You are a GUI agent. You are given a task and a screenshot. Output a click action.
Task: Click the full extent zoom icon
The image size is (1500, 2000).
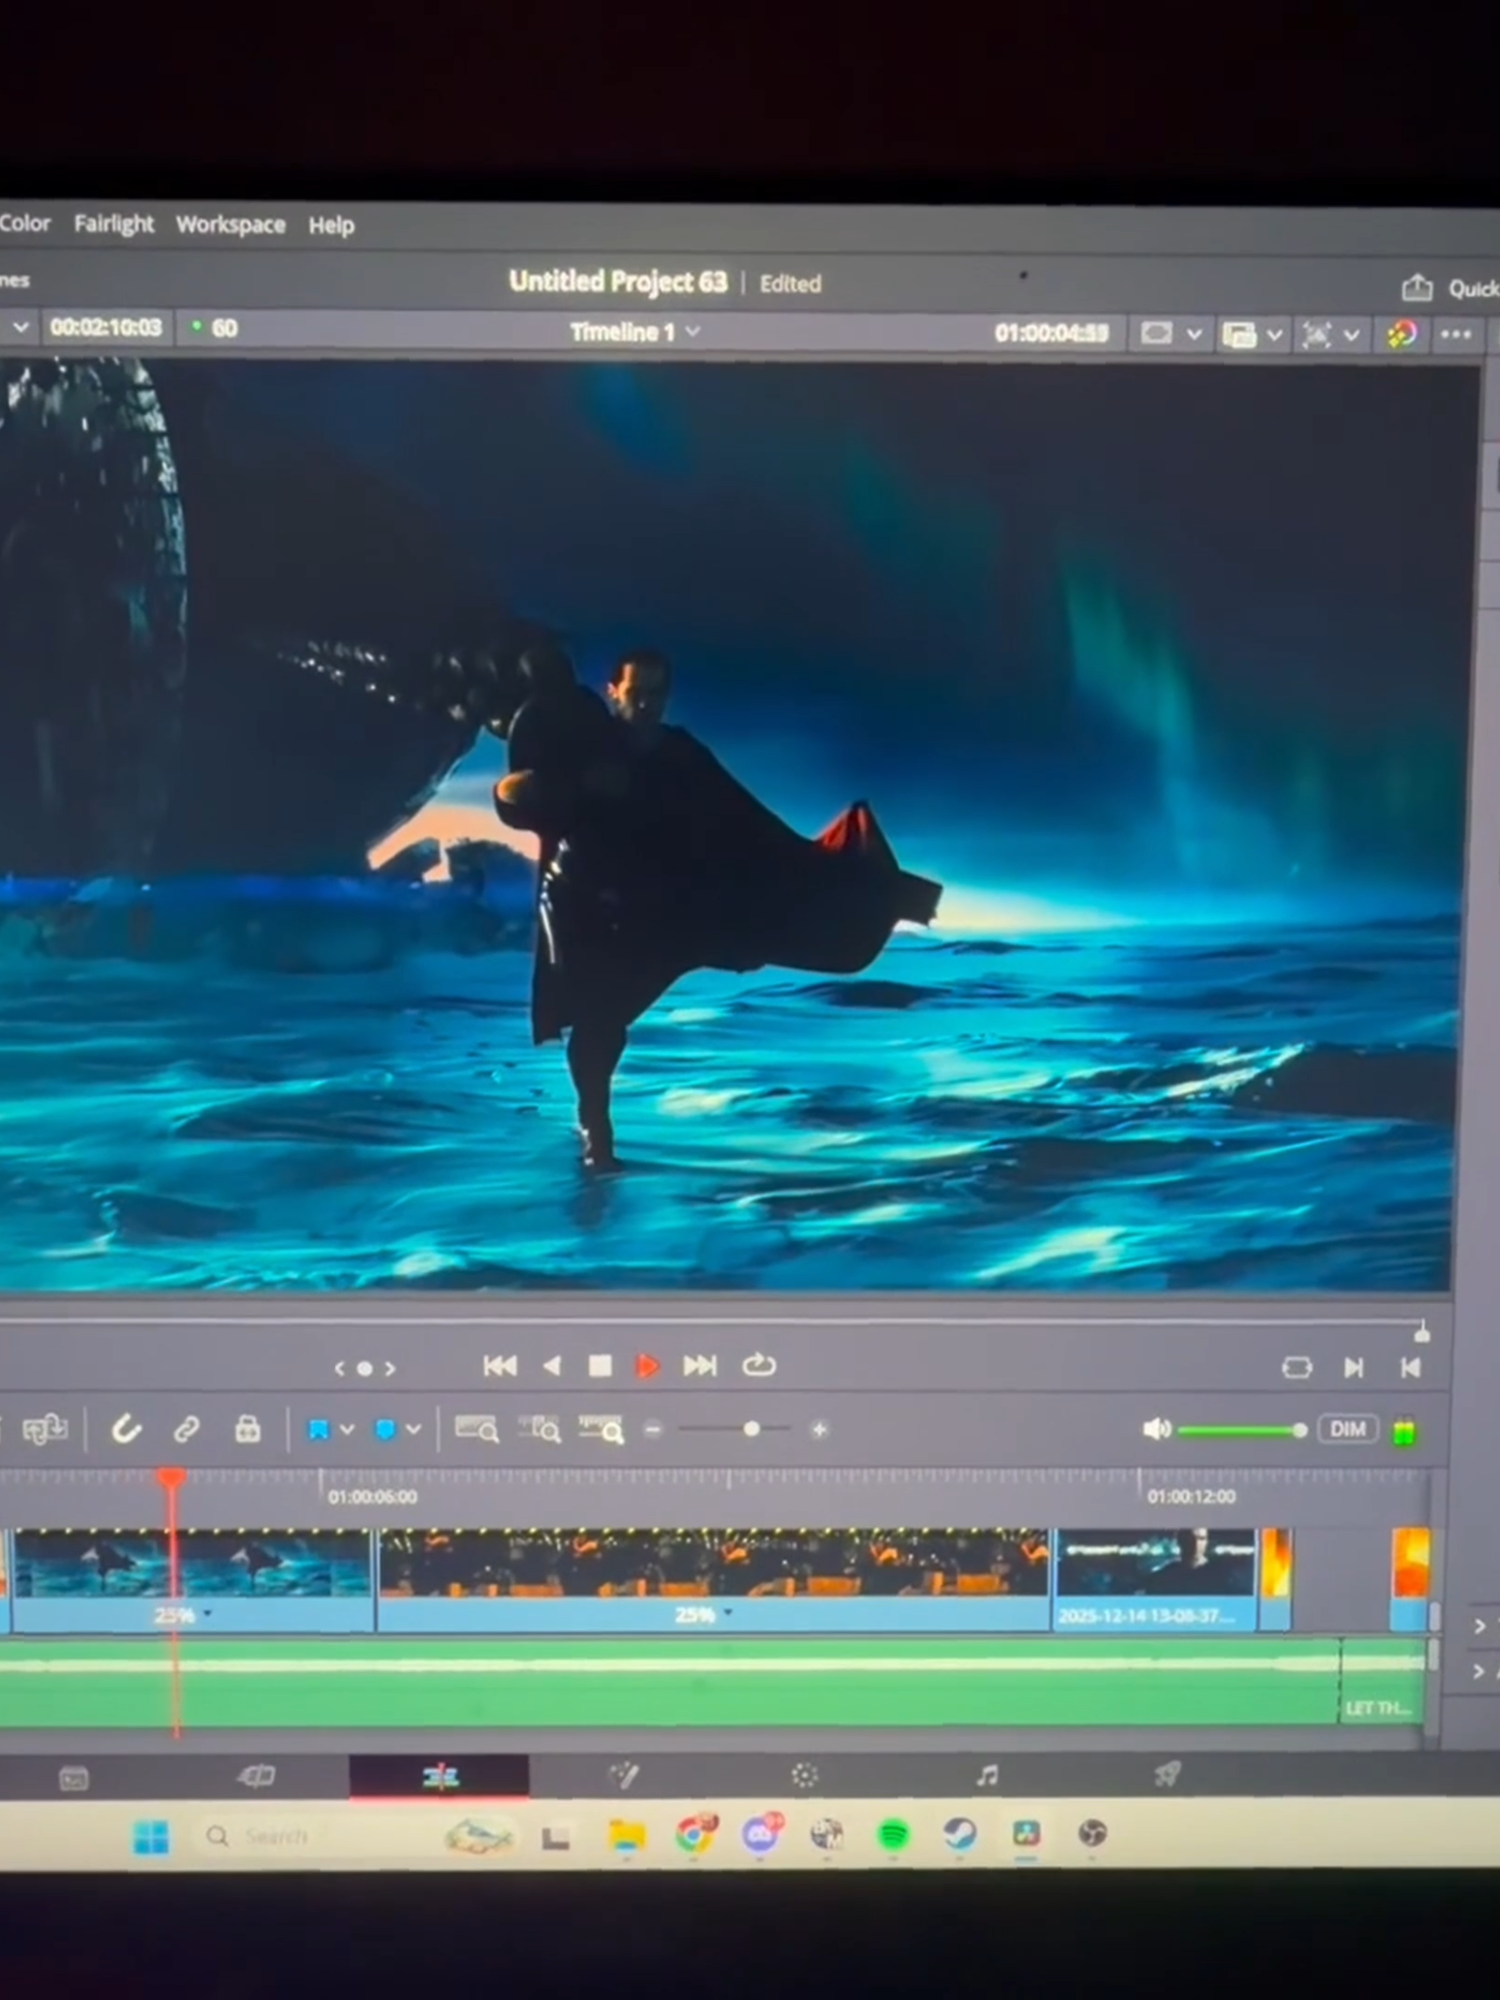tap(477, 1430)
